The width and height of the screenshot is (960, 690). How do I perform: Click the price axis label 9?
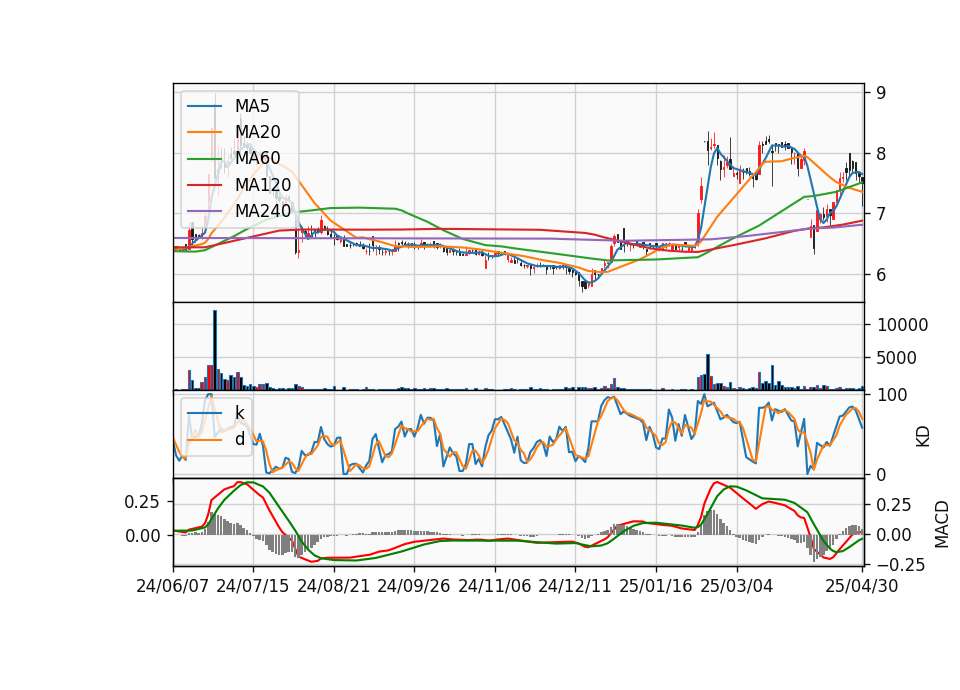pyautogui.click(x=881, y=93)
